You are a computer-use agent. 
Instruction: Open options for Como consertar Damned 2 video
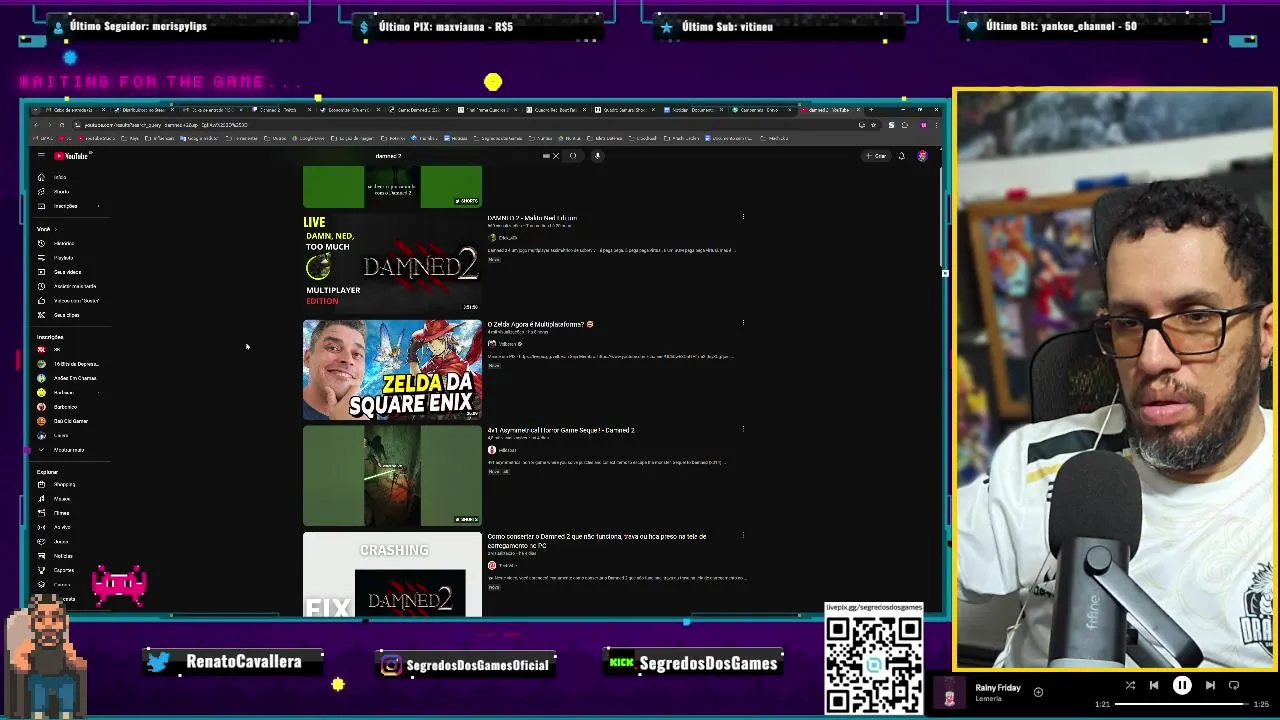[743, 536]
